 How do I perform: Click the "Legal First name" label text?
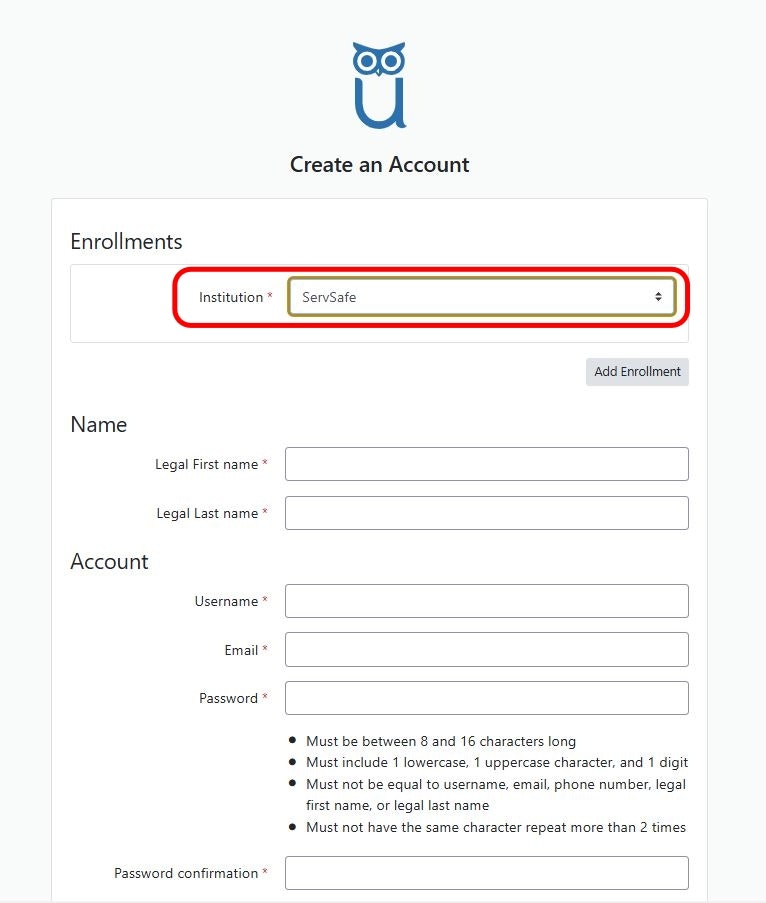click(x=207, y=464)
